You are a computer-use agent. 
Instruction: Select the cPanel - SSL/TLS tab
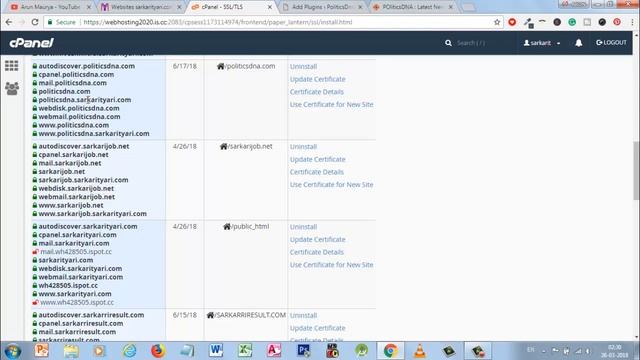[x=231, y=7]
